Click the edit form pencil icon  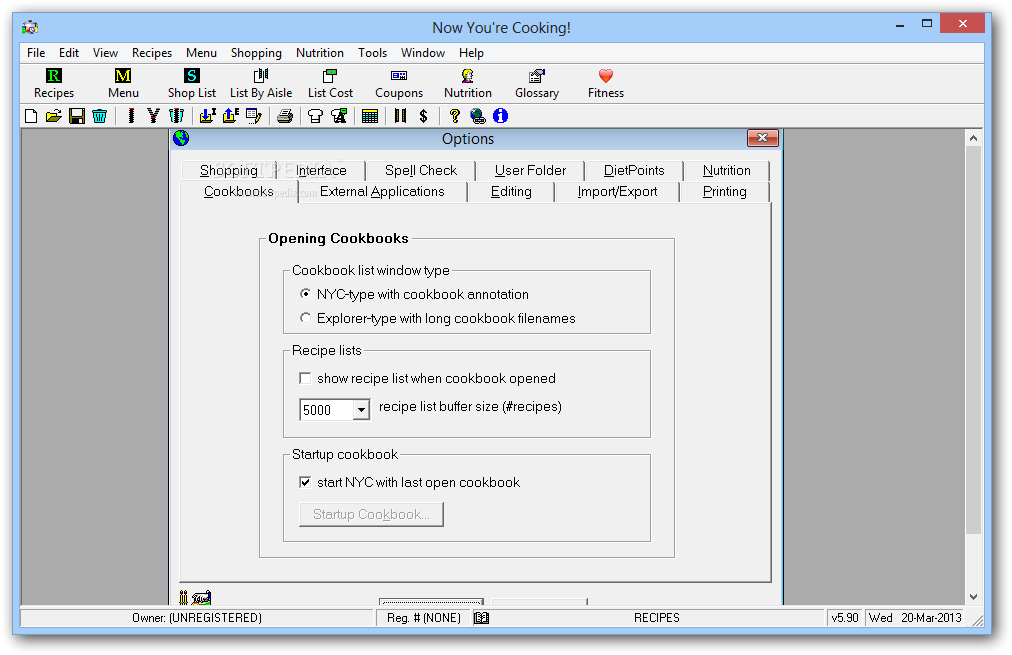[x=254, y=116]
